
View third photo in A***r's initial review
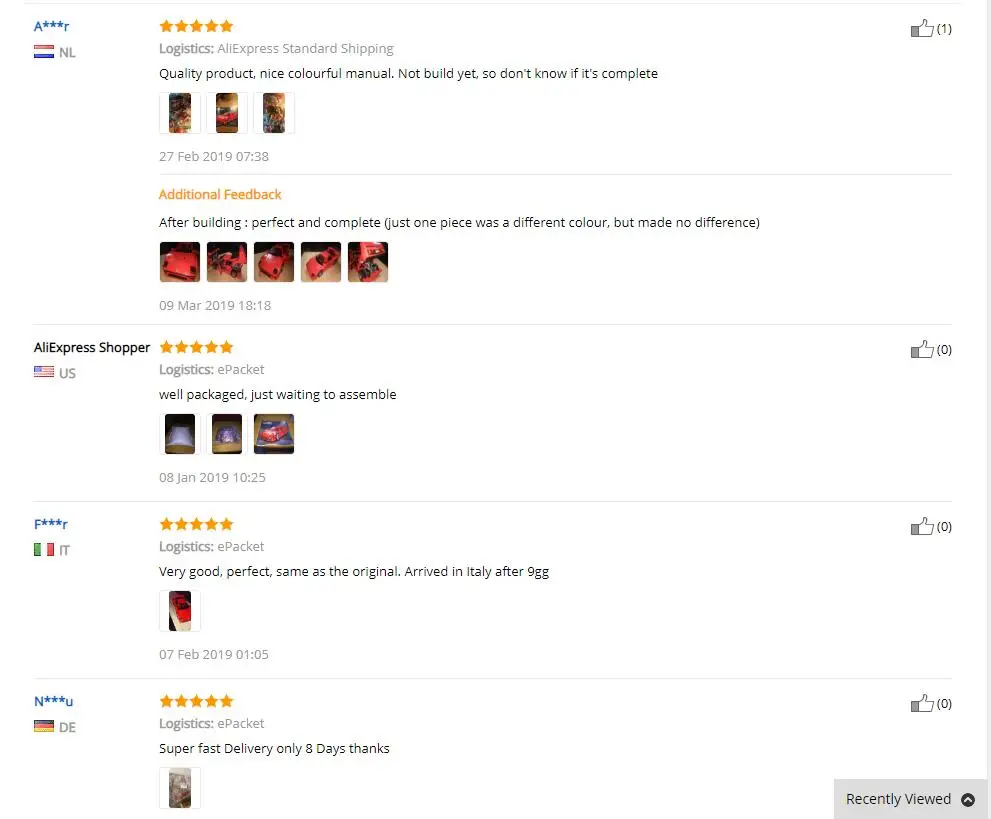pyautogui.click(x=274, y=113)
